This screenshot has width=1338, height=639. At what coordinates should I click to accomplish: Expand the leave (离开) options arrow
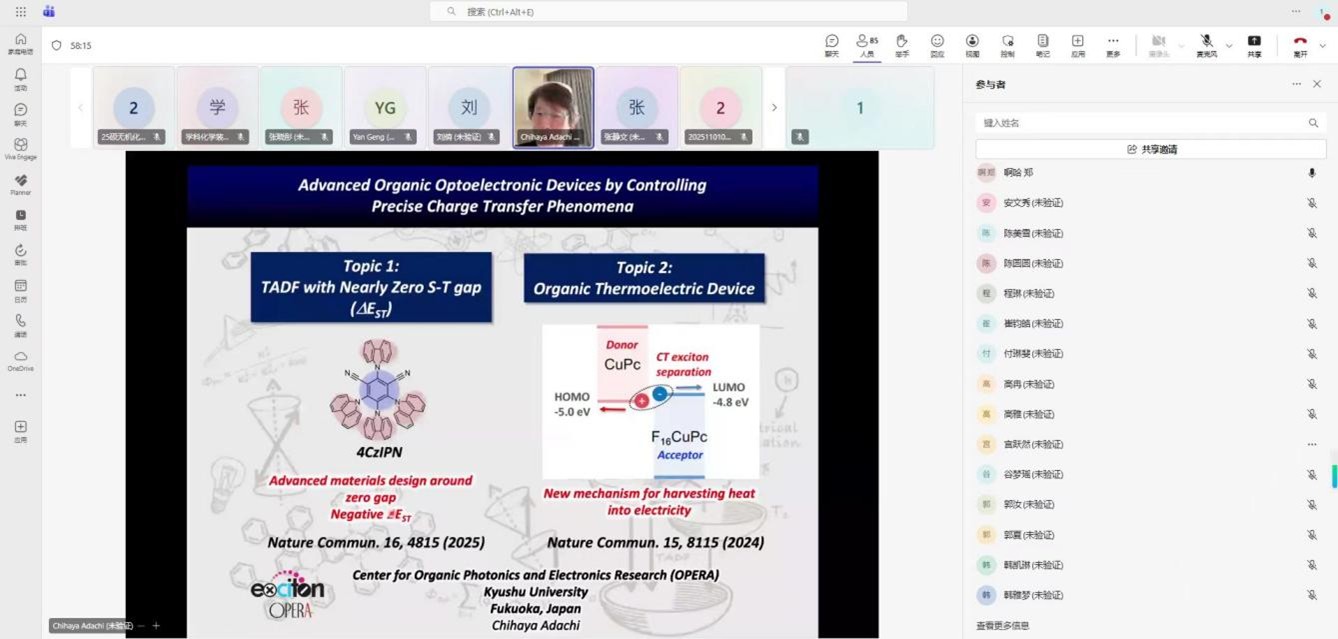[1323, 46]
